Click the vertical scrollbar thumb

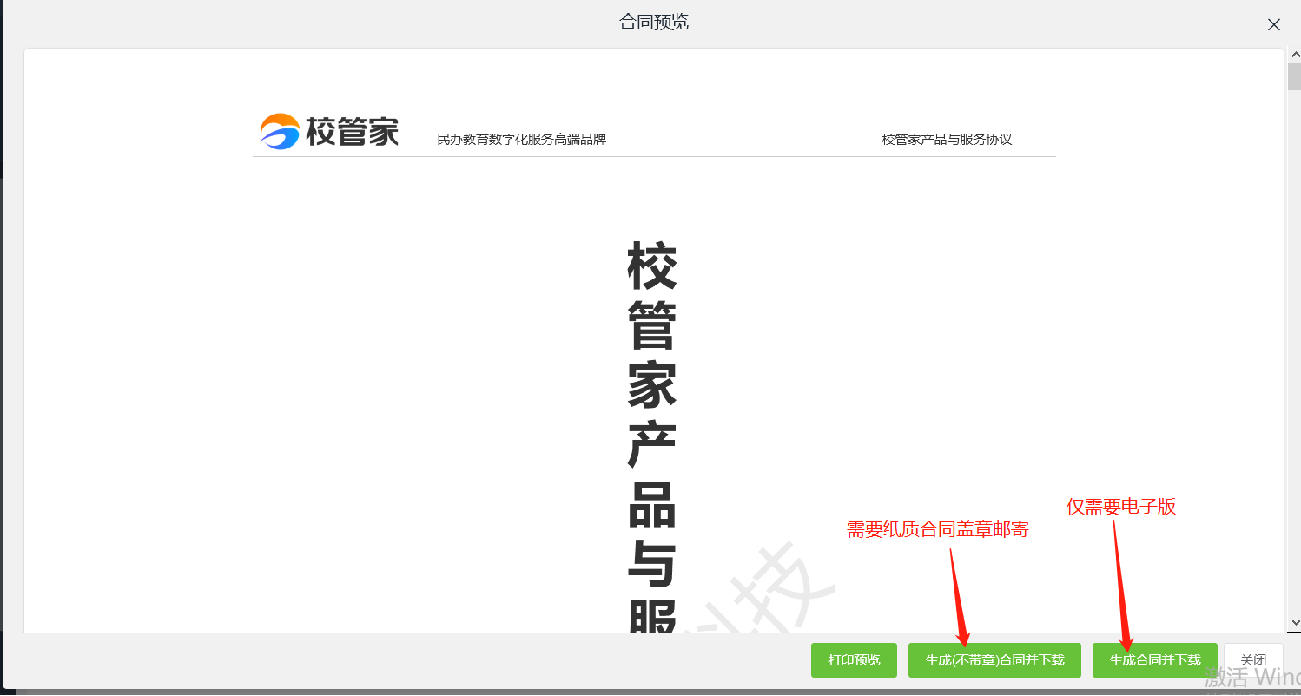pyautogui.click(x=1294, y=77)
